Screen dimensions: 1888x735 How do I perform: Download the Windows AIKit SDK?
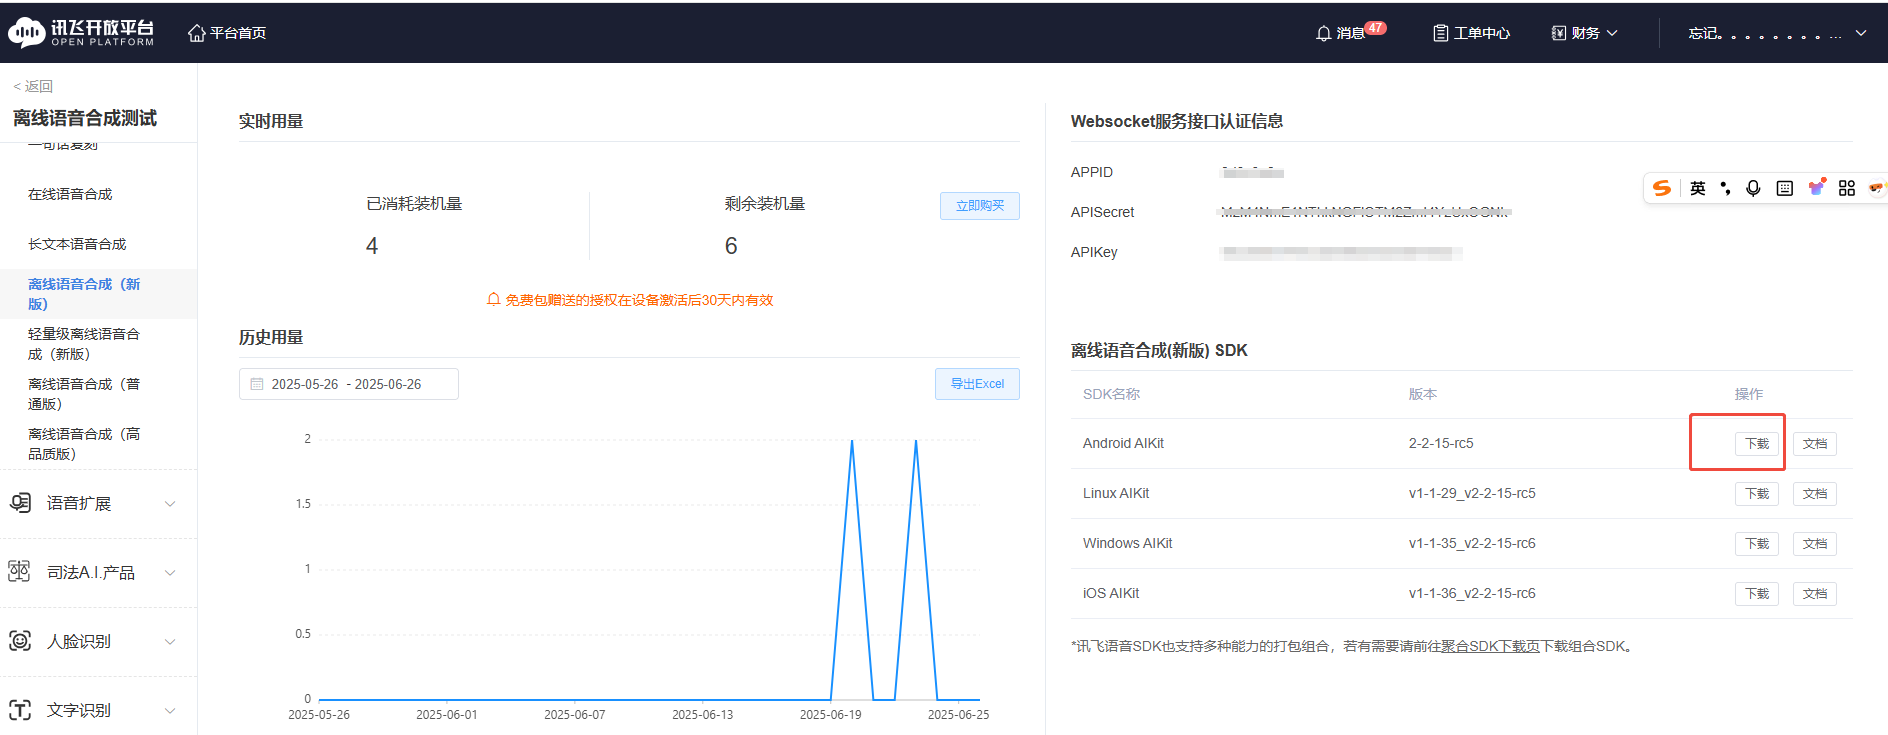pos(1757,543)
